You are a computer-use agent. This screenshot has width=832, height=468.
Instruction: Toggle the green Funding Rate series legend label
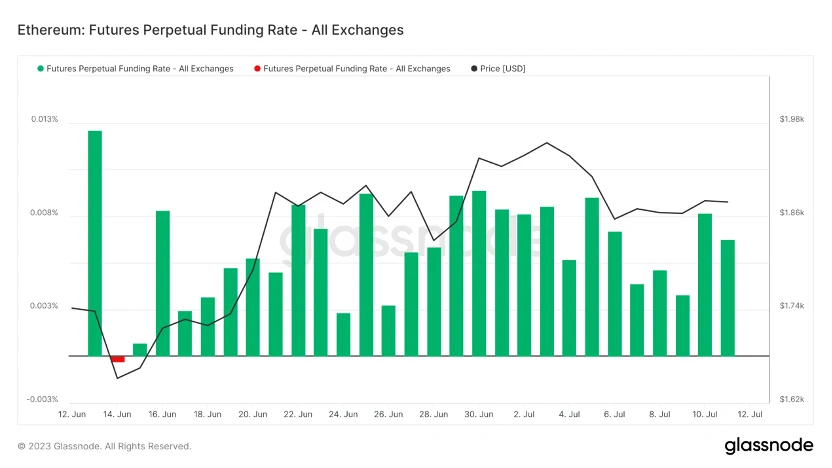click(140, 68)
